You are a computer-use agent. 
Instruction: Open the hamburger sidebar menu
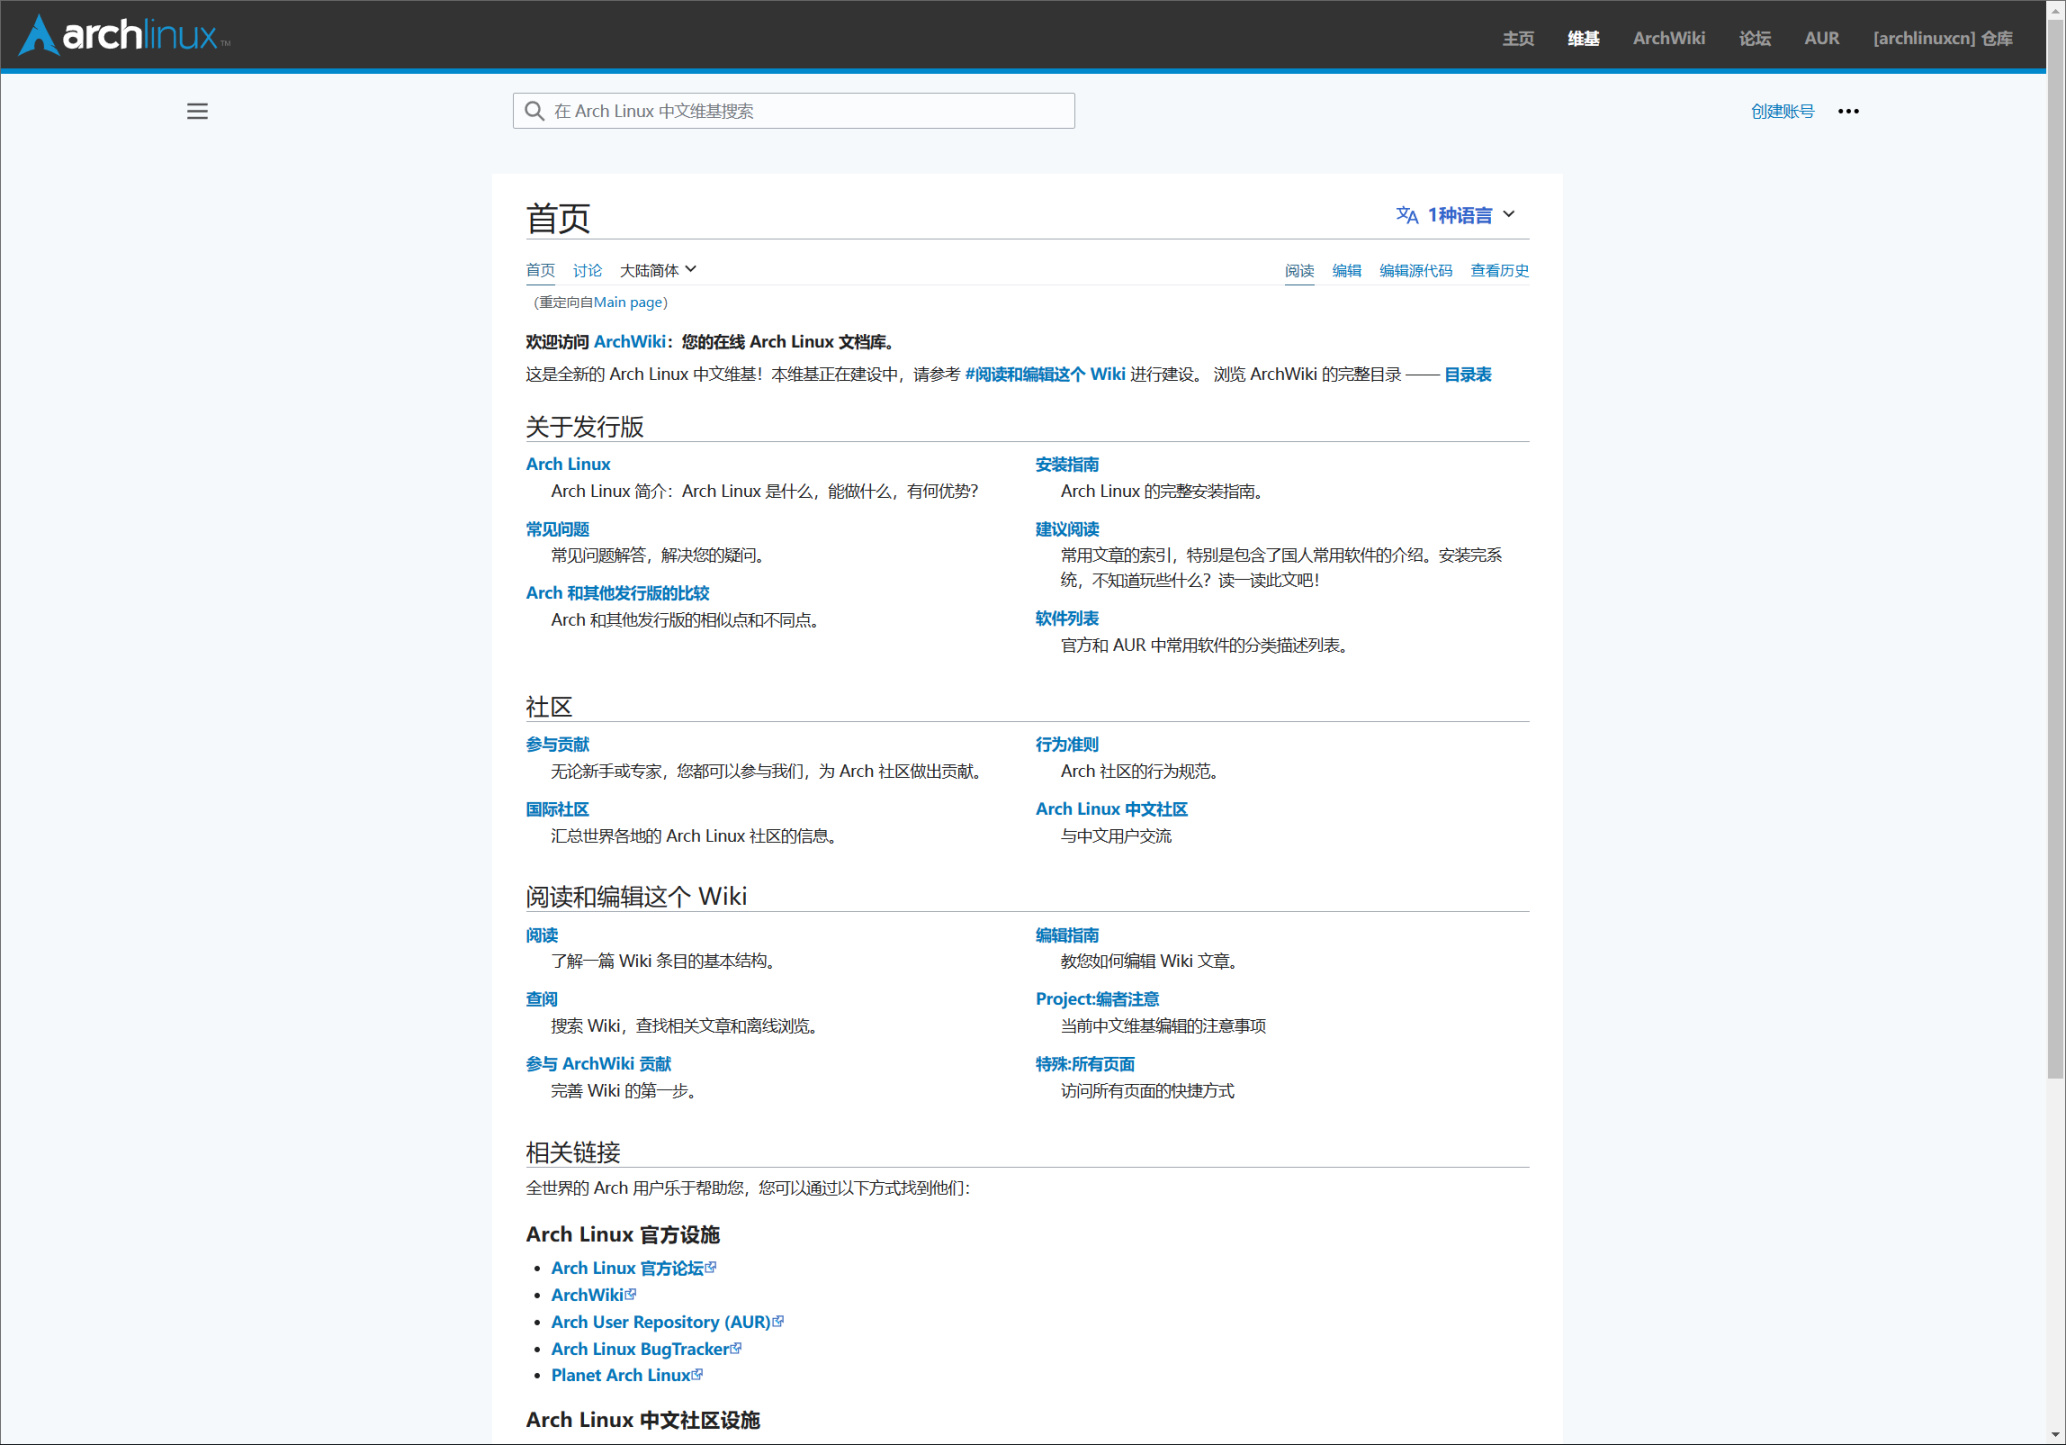click(197, 111)
